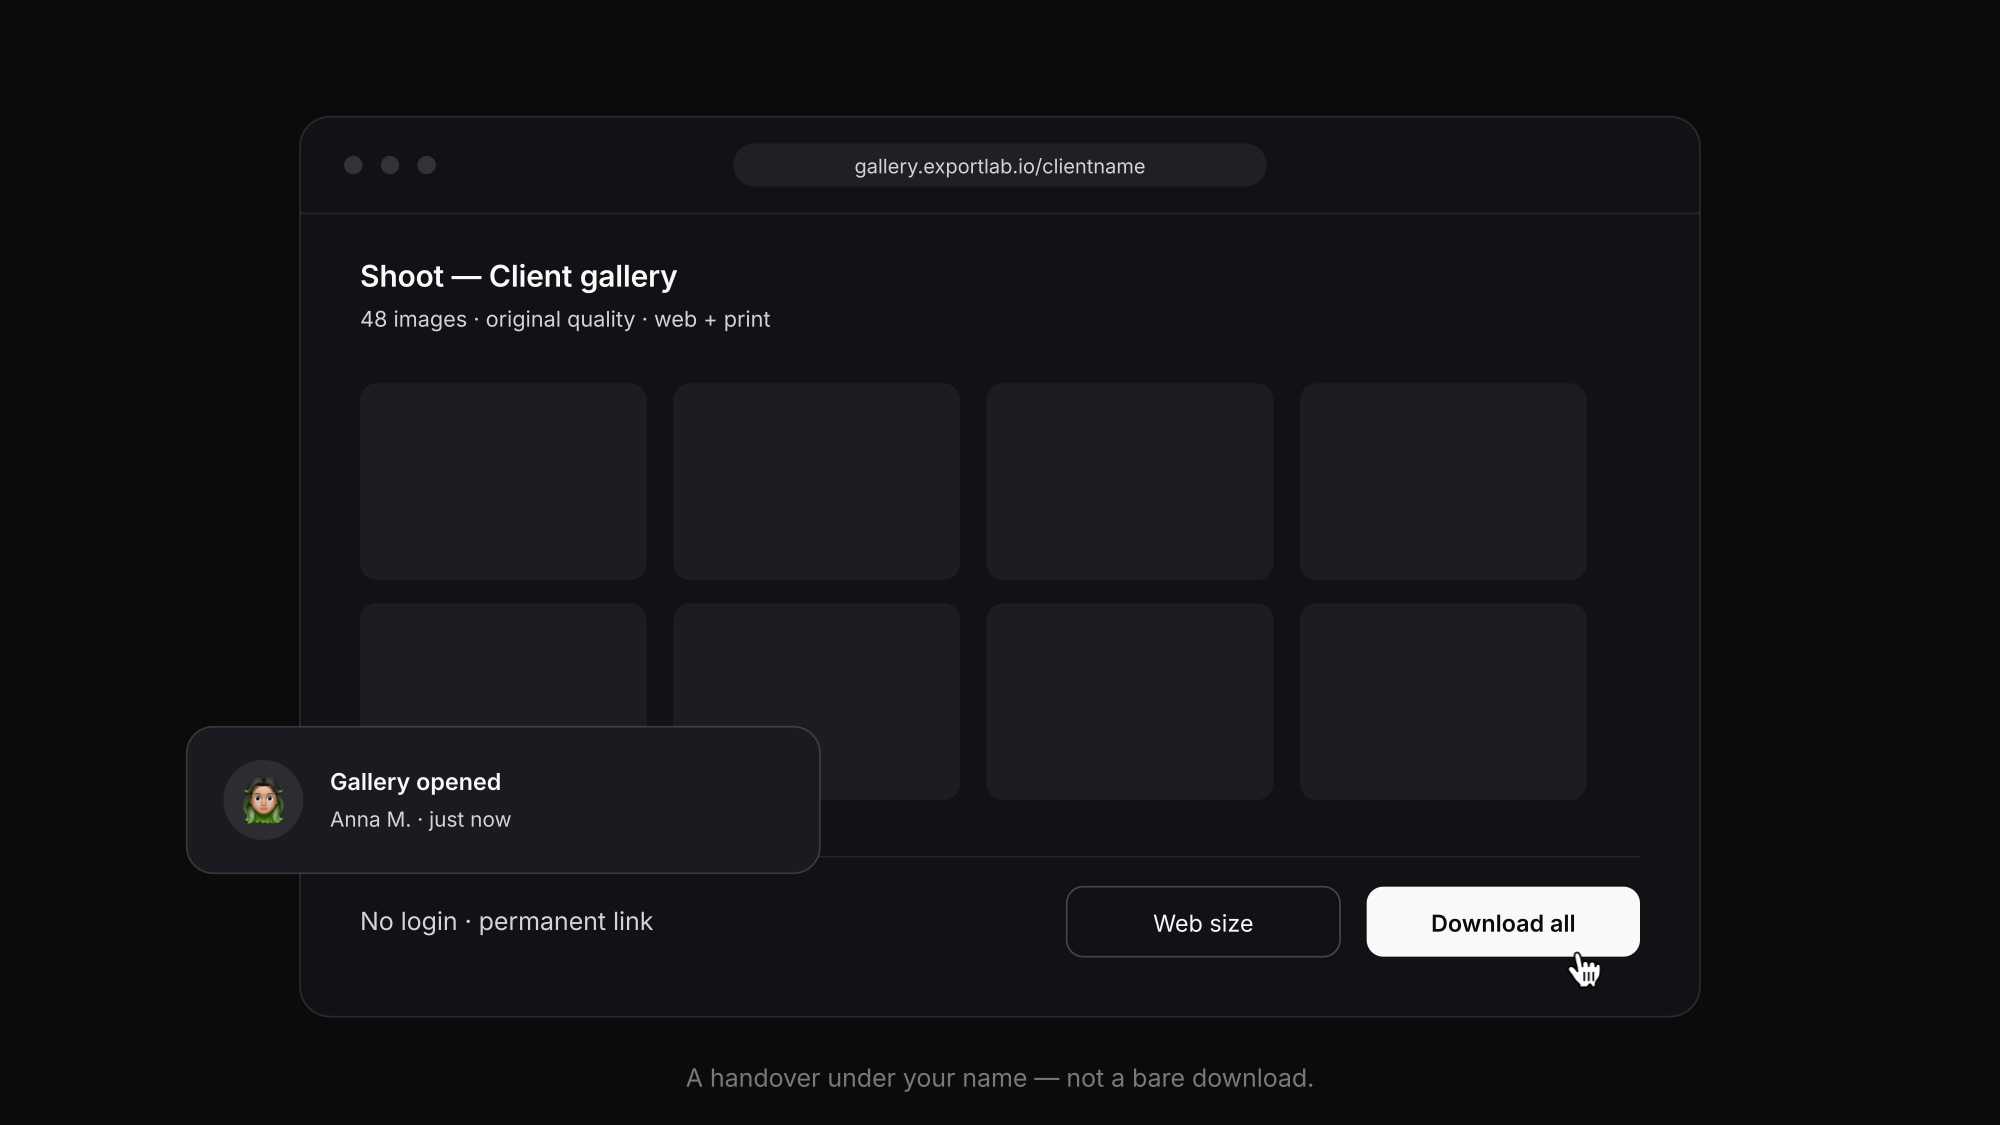Viewport: 2000px width, 1125px height.
Task: Open third thumbnail in top gallery row
Action: pyautogui.click(x=1130, y=482)
